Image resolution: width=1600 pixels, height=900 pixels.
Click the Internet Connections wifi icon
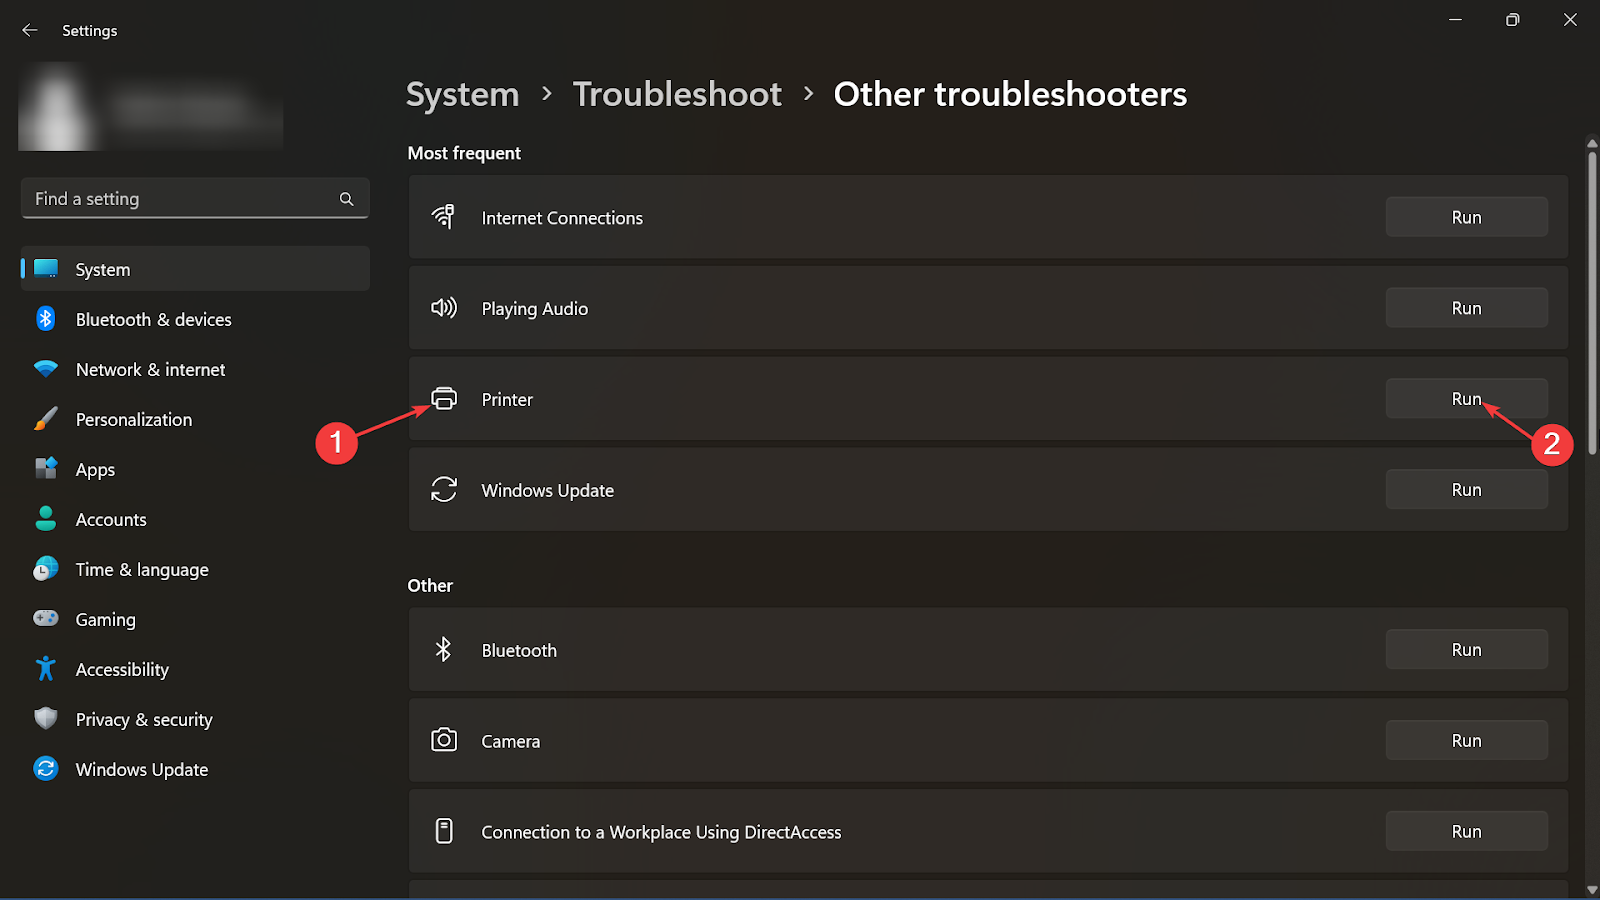(x=443, y=216)
